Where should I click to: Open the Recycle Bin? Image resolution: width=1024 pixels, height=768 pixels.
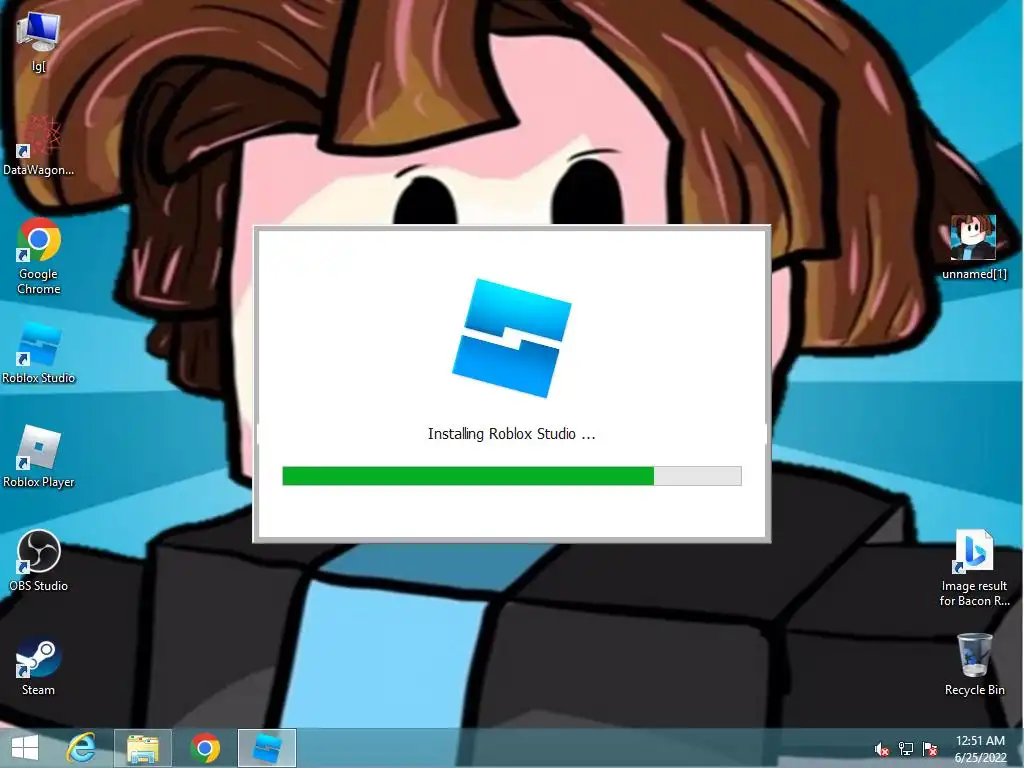974,664
